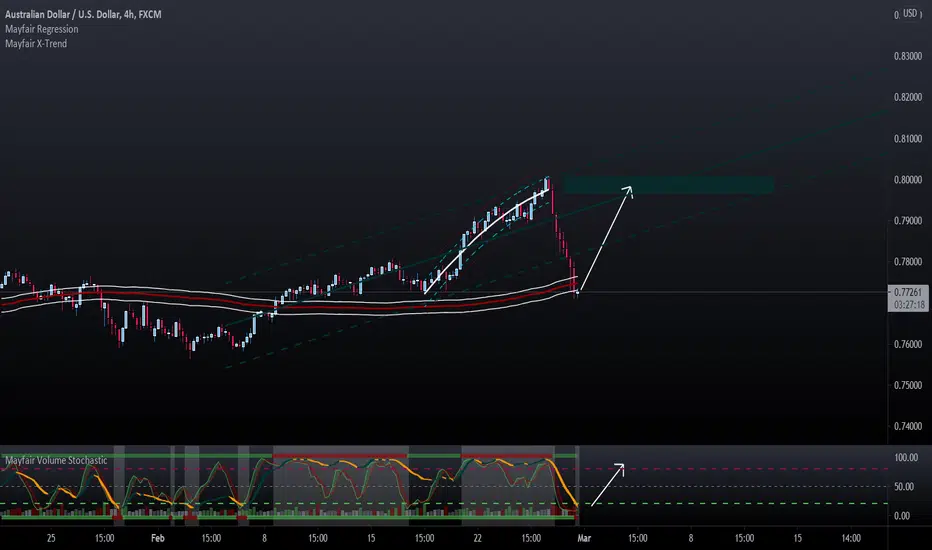Click the Mar label on the time axis

(584, 538)
